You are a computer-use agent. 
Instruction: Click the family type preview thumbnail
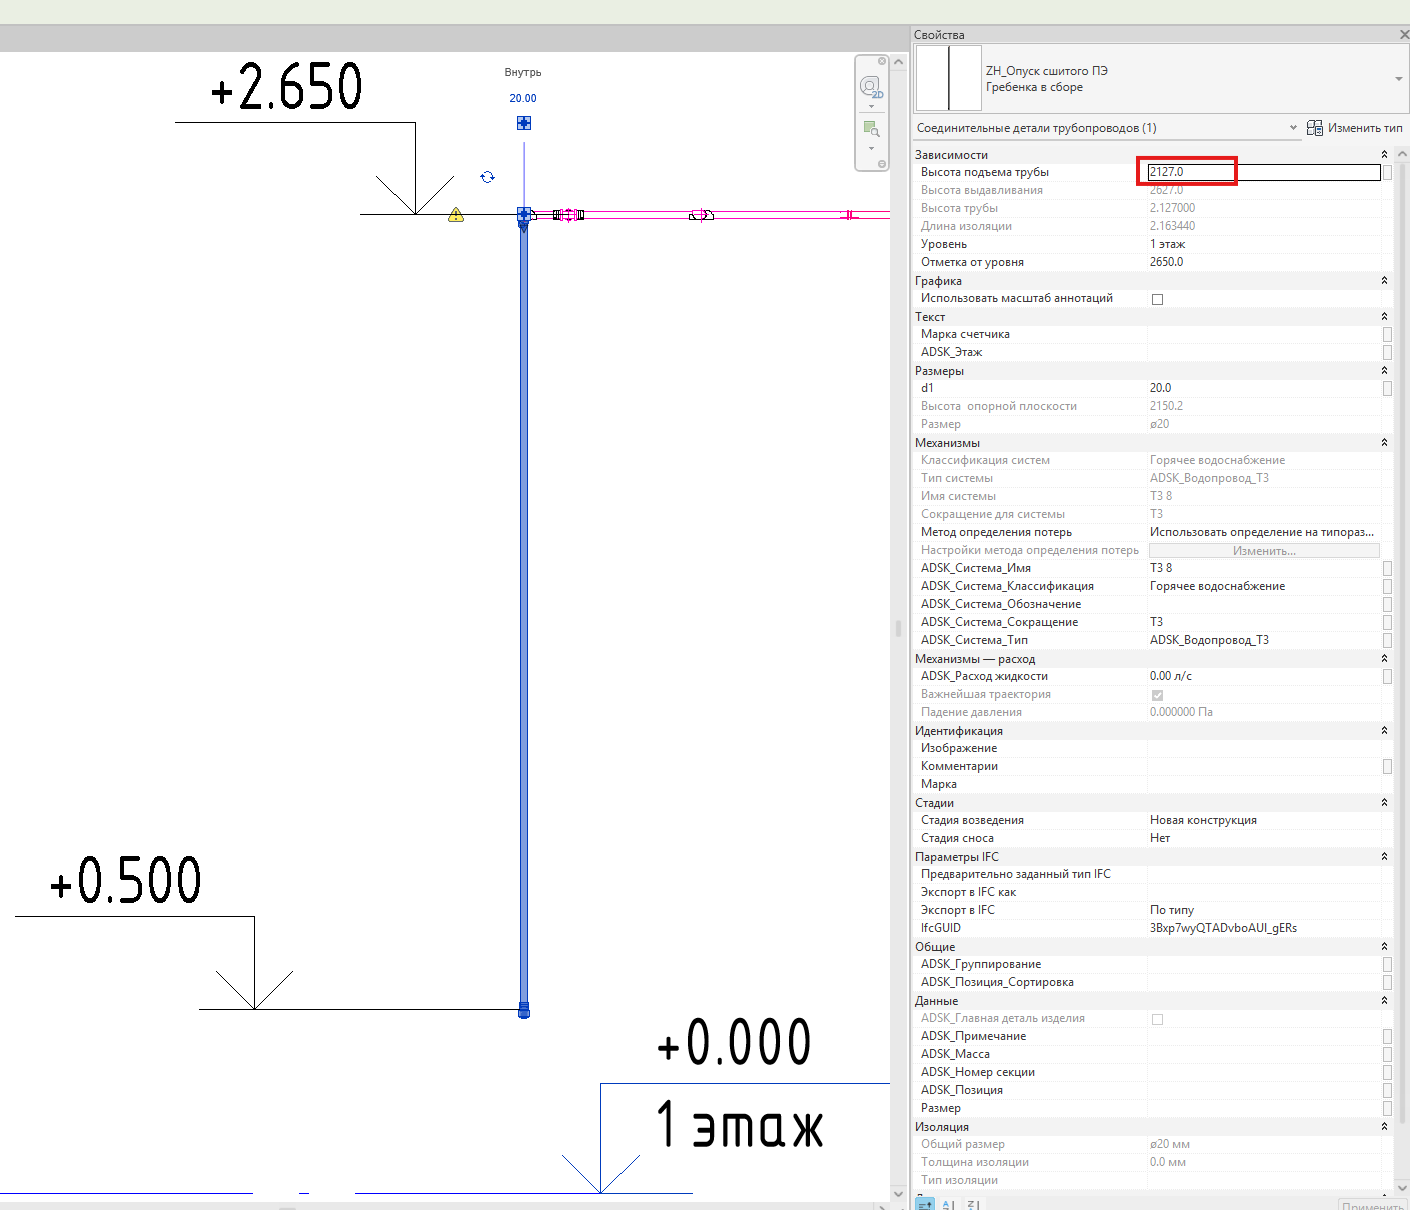[x=949, y=78]
